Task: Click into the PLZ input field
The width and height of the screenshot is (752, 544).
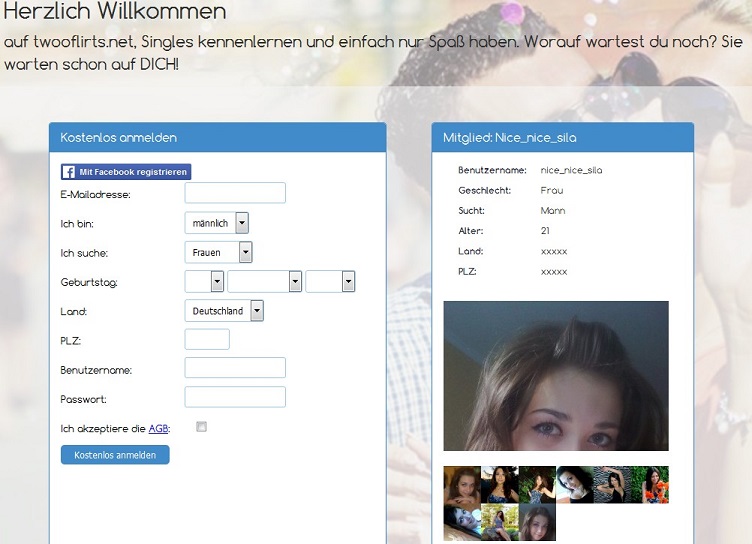Action: tap(207, 340)
